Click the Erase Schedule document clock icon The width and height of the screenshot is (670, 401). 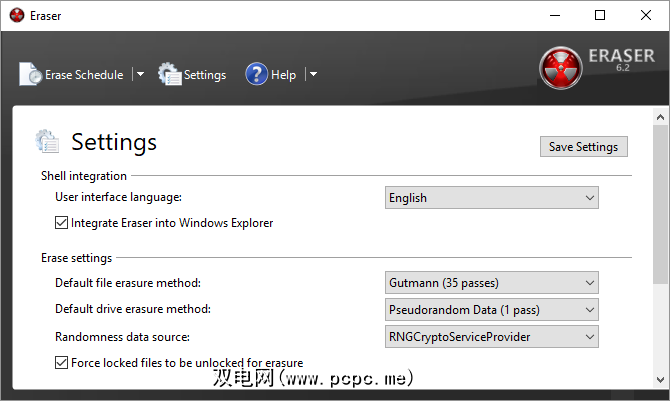(30, 74)
